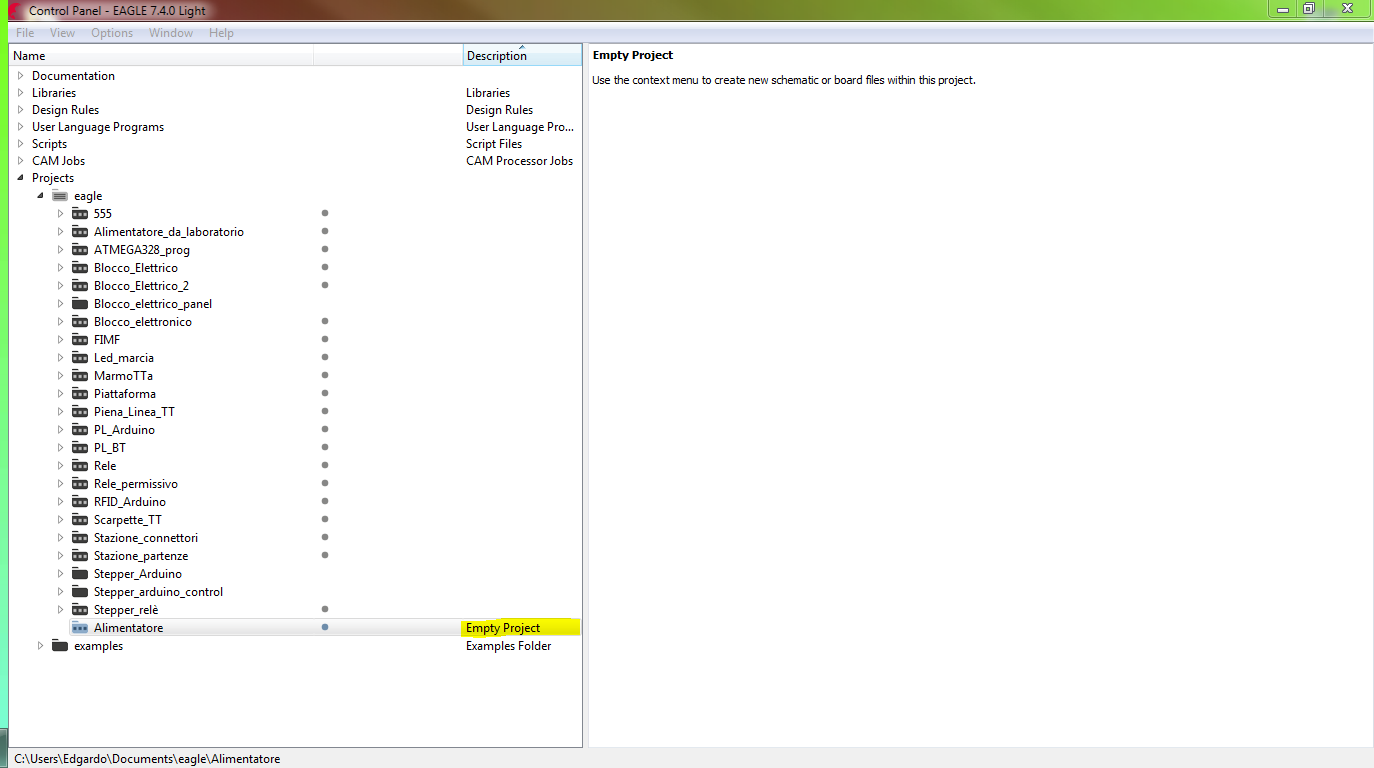Click the FIMF project icon
The height and width of the screenshot is (768, 1374).
(x=80, y=340)
